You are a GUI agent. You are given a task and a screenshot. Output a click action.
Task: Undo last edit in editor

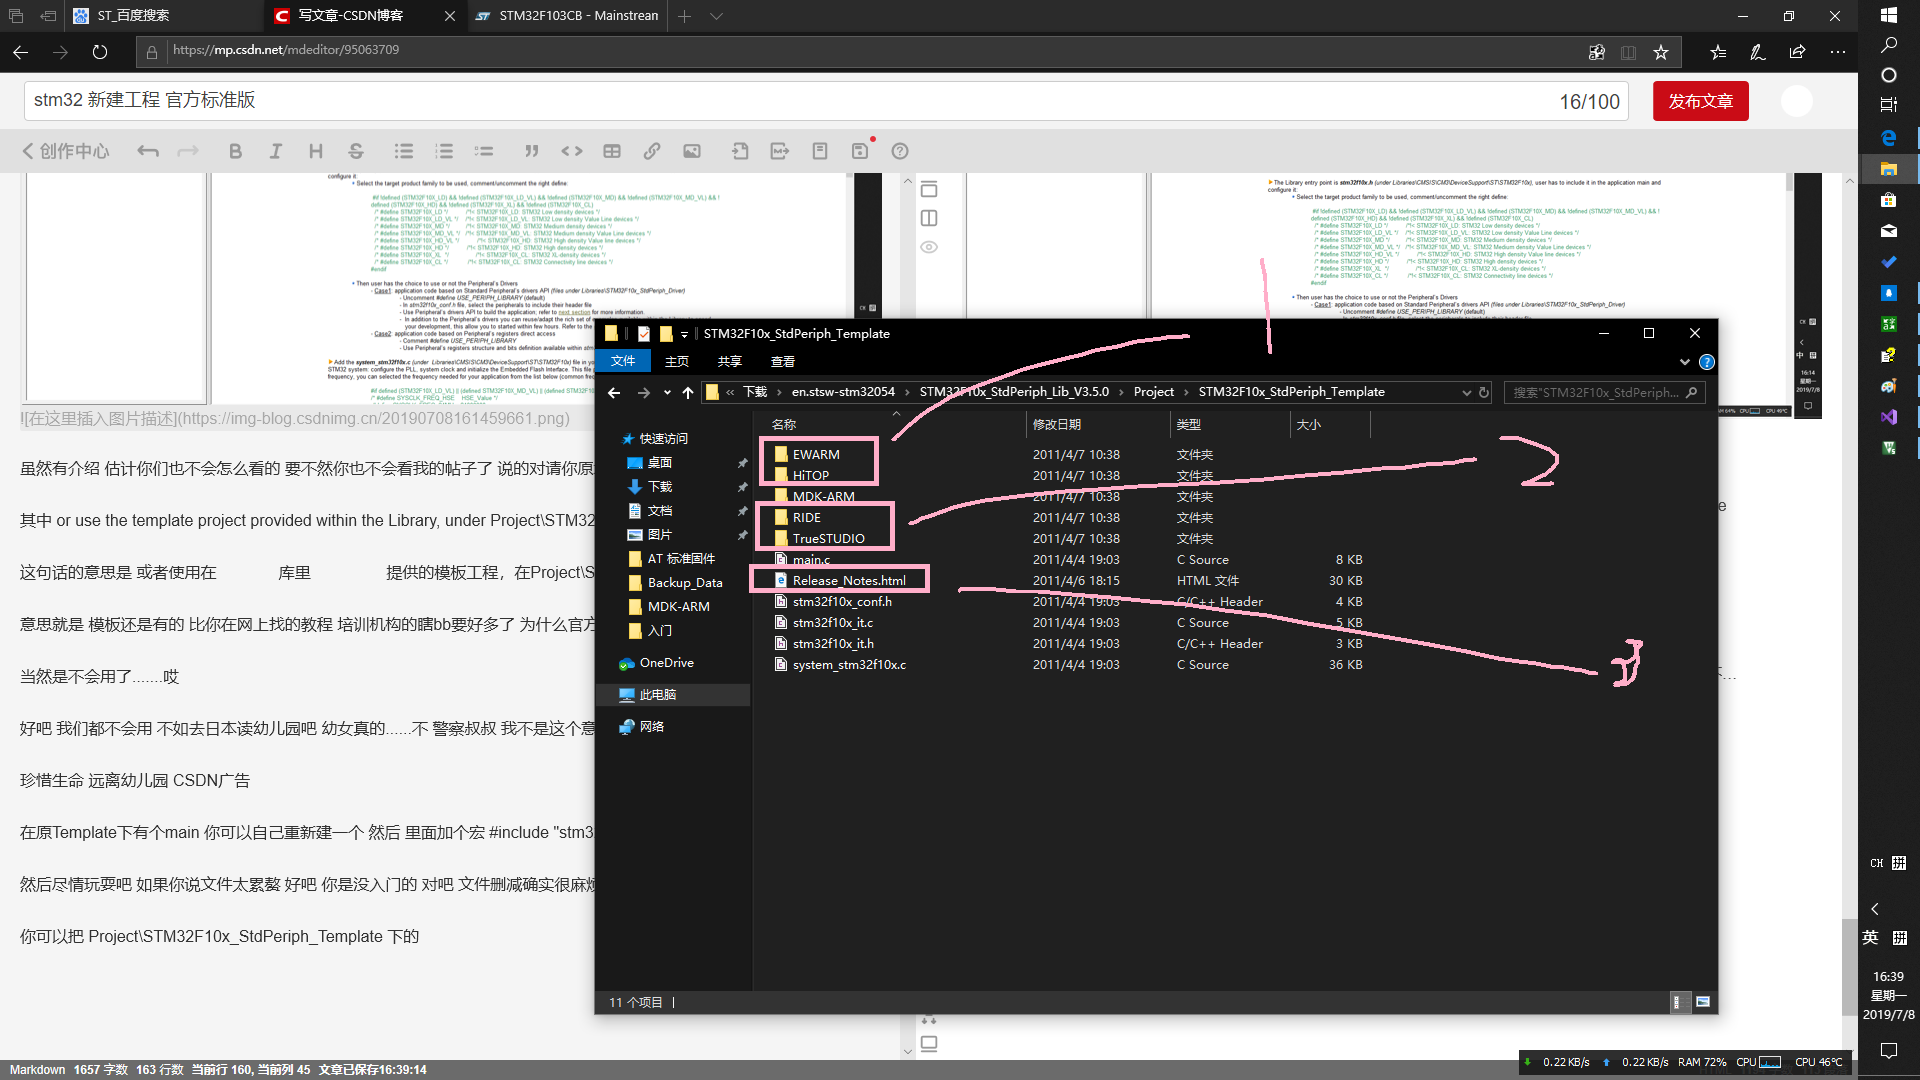pos(148,151)
